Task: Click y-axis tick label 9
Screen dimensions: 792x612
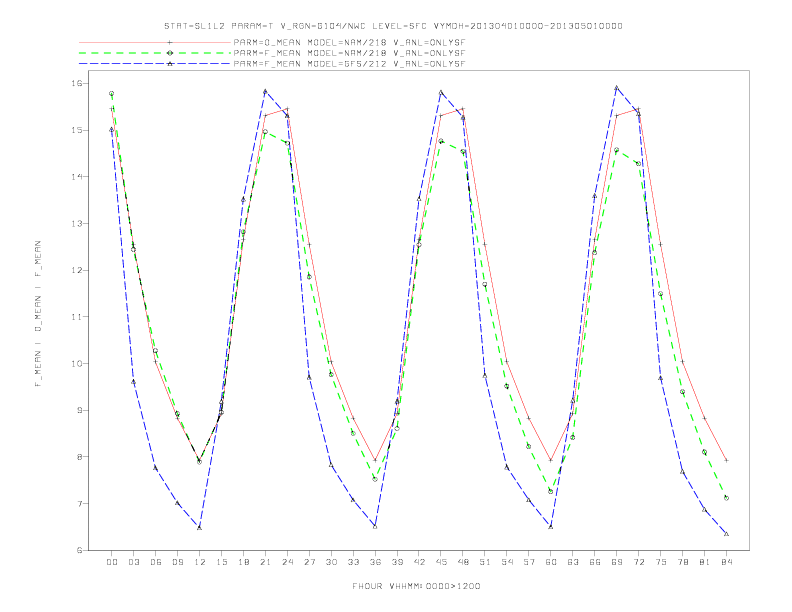Action: tap(79, 410)
